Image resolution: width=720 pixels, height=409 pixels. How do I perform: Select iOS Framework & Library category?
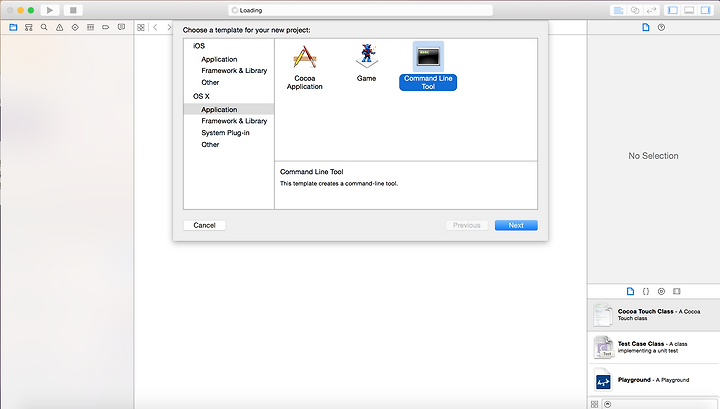(234, 71)
